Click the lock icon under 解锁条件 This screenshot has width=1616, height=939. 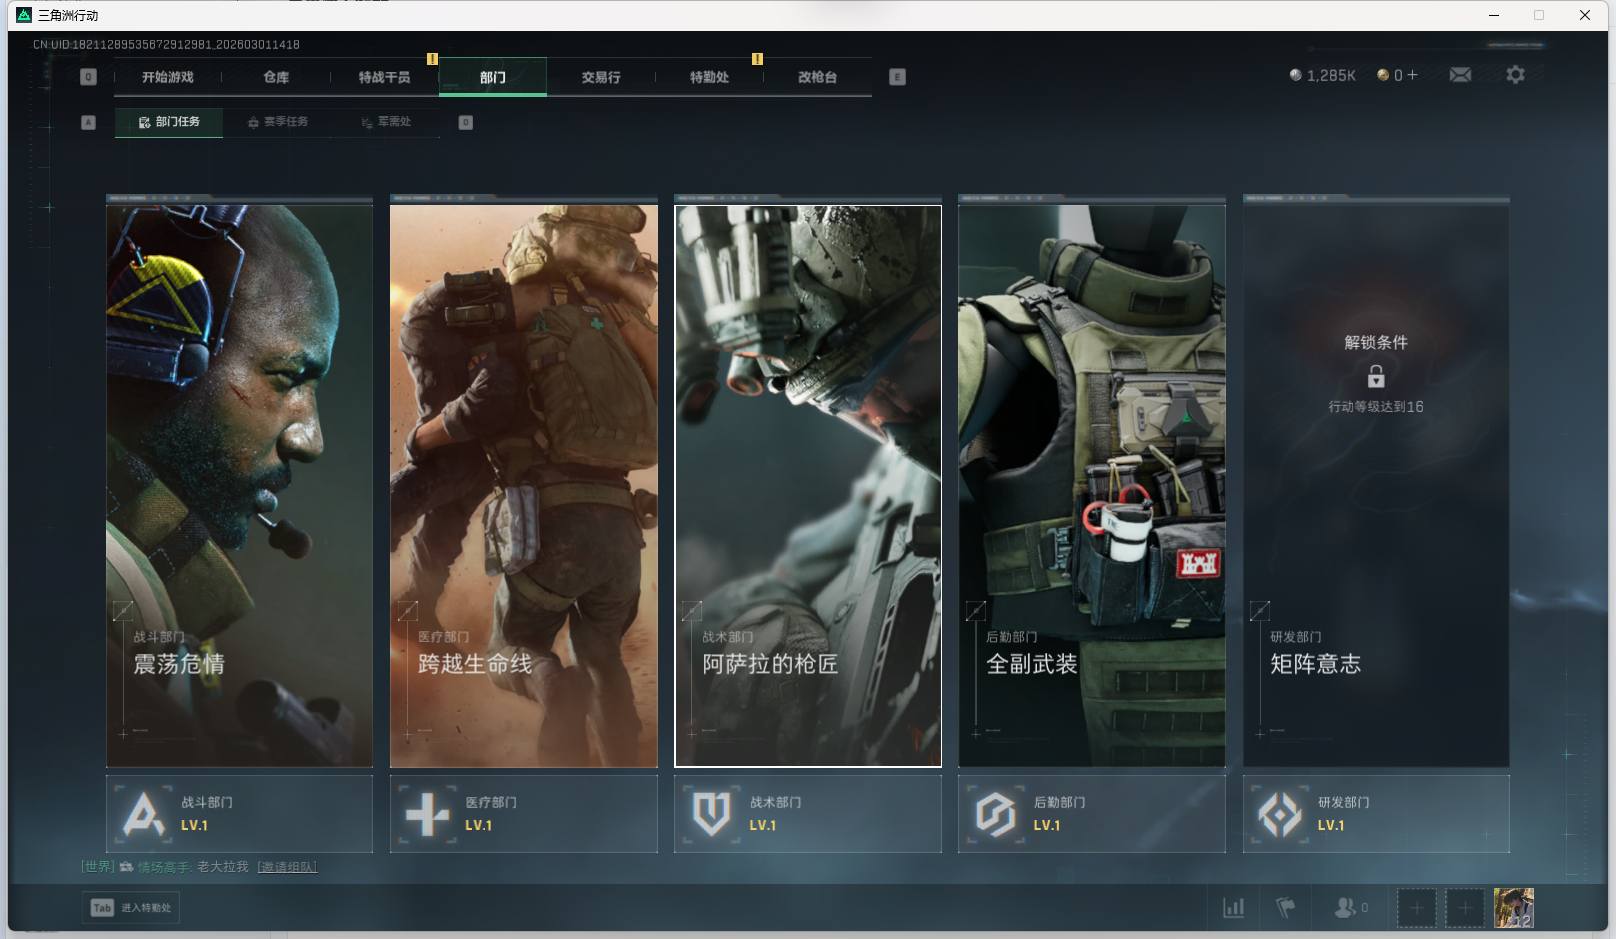(1376, 376)
